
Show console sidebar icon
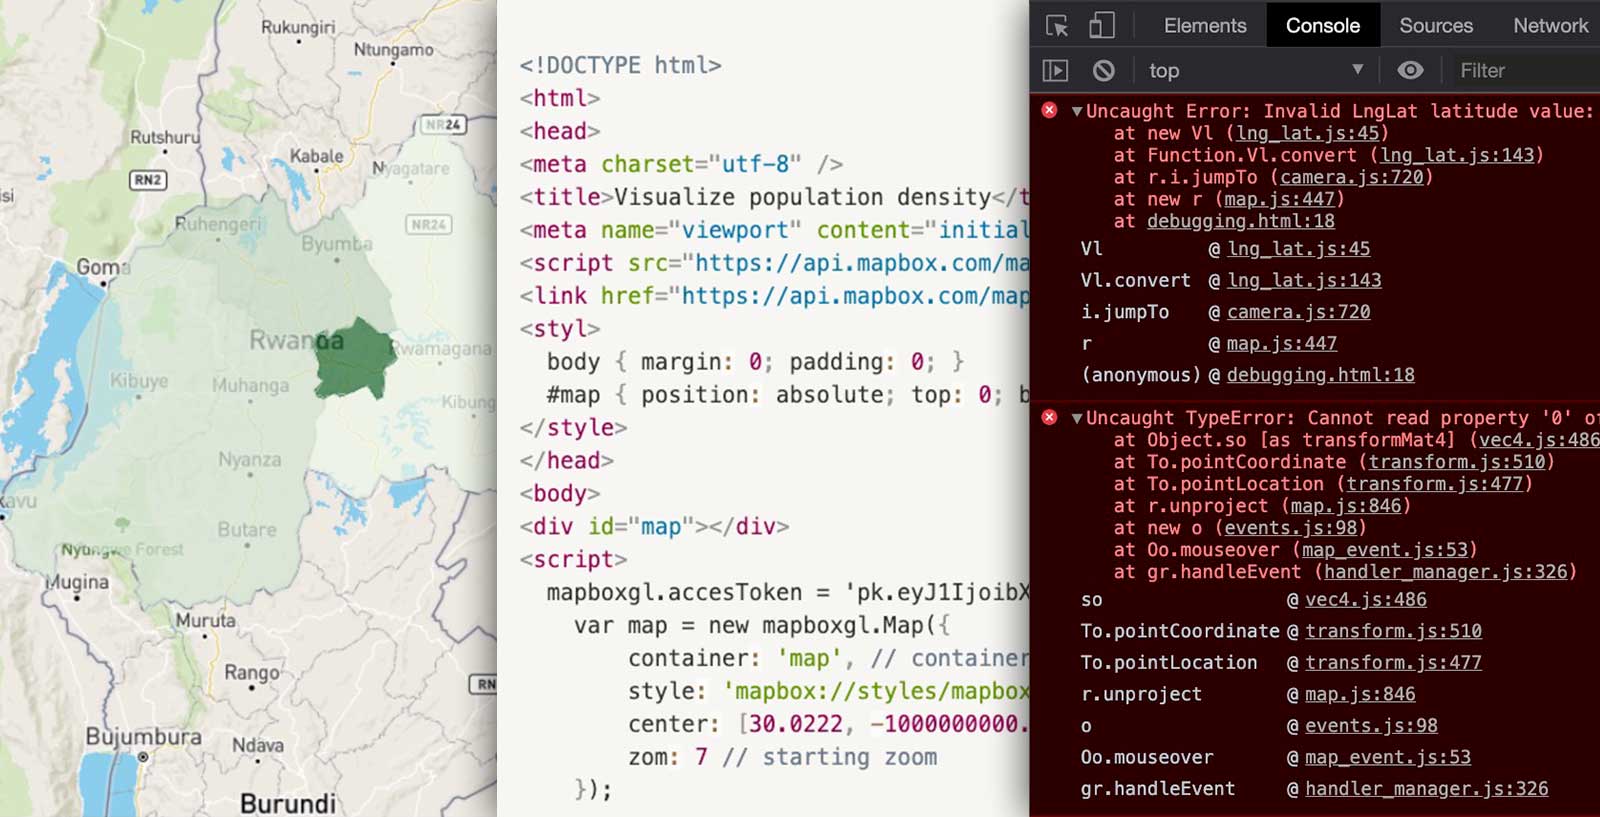[x=1055, y=71]
